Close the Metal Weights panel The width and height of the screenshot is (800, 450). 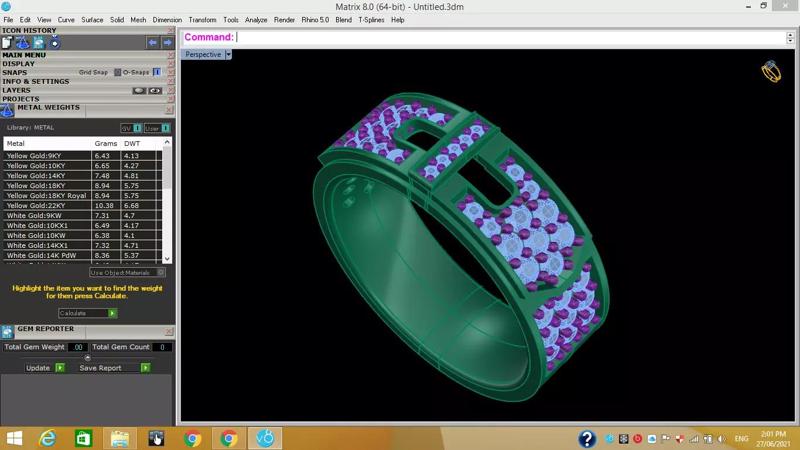(x=169, y=110)
